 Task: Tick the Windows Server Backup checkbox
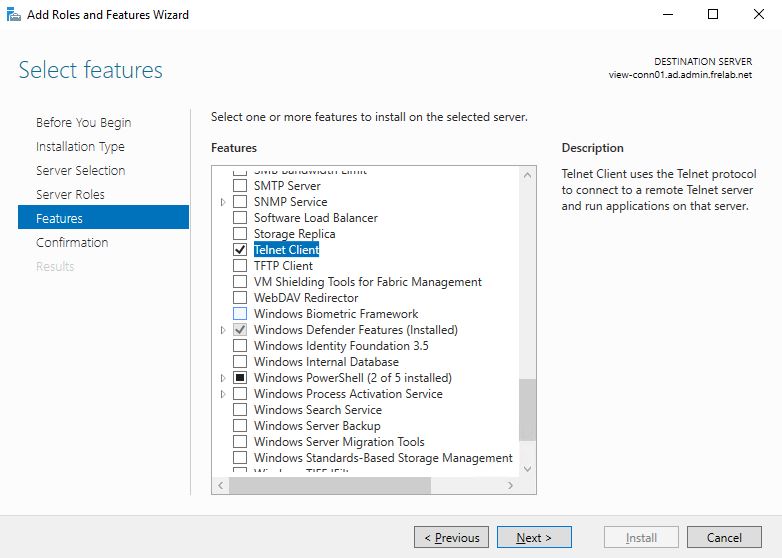pyautogui.click(x=239, y=426)
